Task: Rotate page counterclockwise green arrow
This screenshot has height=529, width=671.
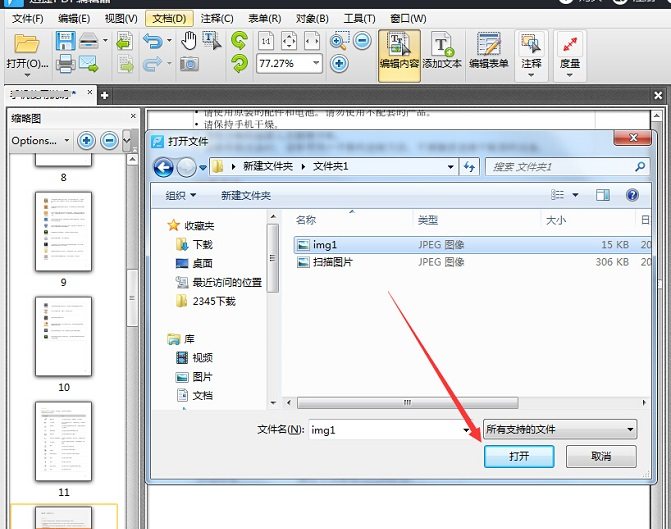Action: pyautogui.click(x=239, y=41)
